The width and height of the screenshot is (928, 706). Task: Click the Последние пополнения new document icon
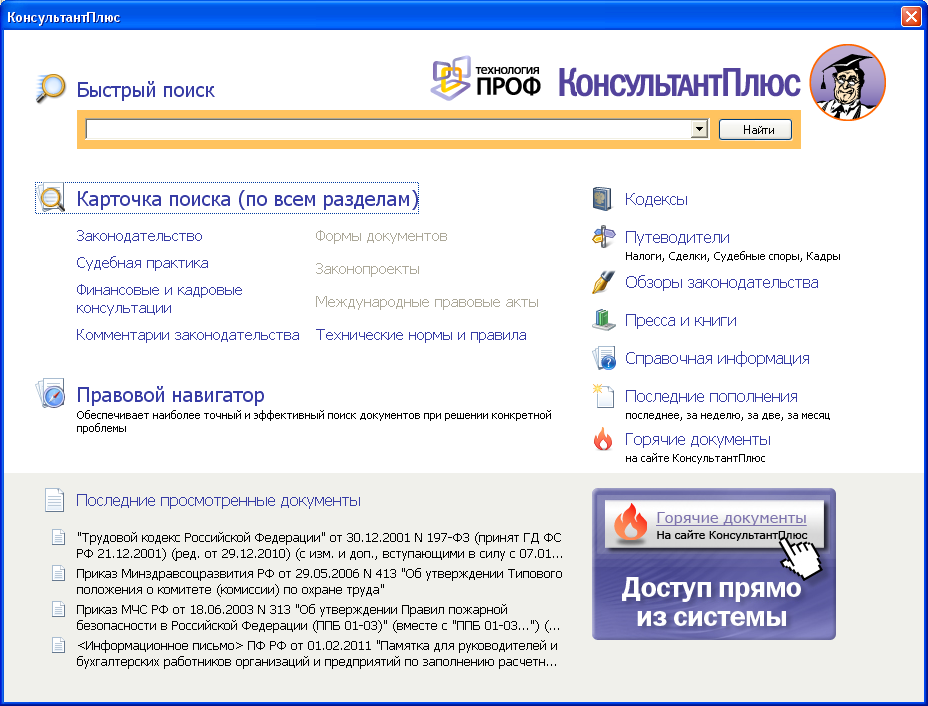603,396
